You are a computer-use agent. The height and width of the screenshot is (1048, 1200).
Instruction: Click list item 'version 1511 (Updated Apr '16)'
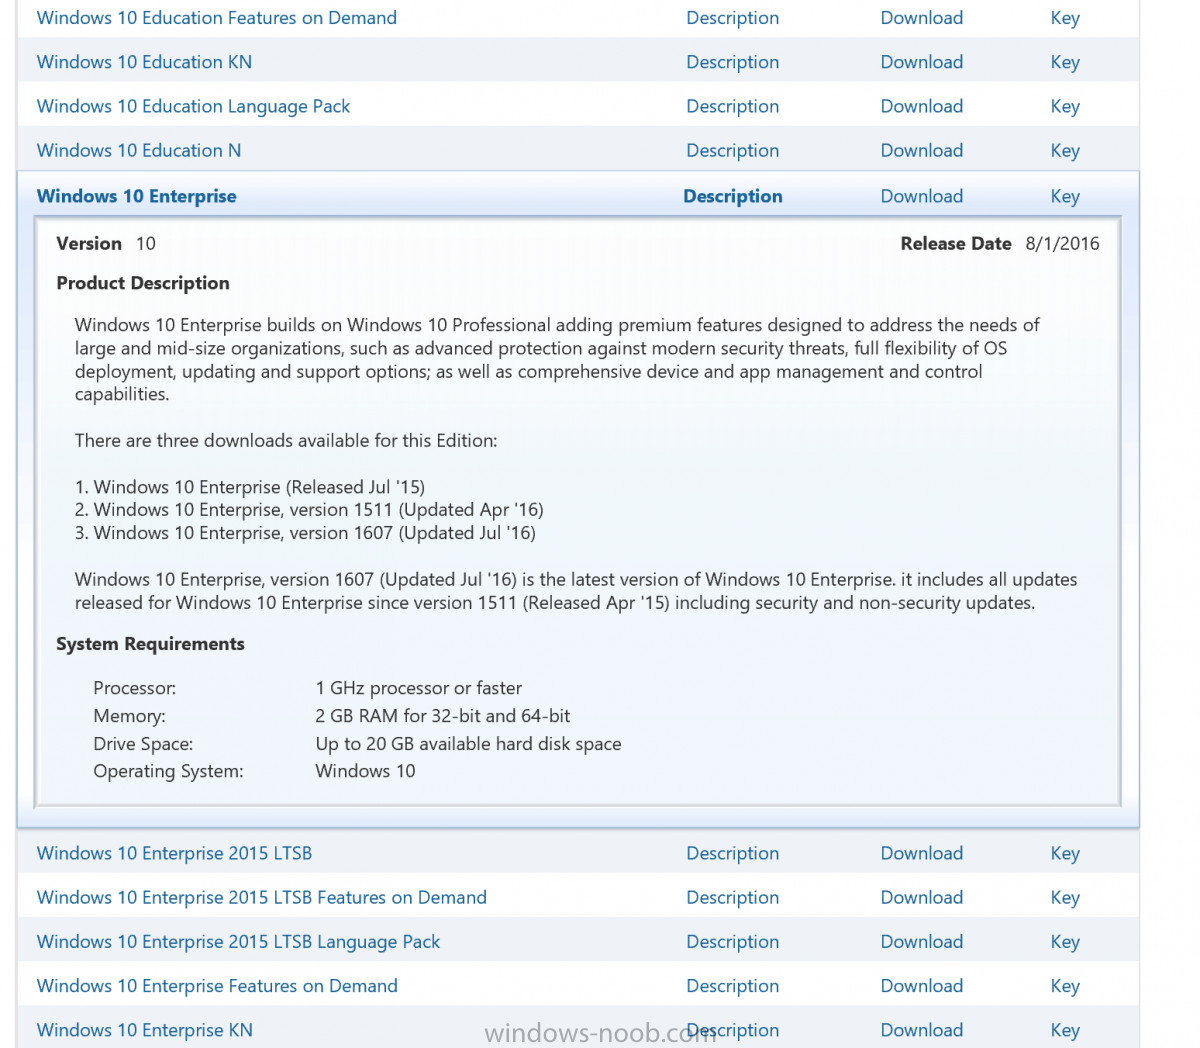(x=309, y=510)
